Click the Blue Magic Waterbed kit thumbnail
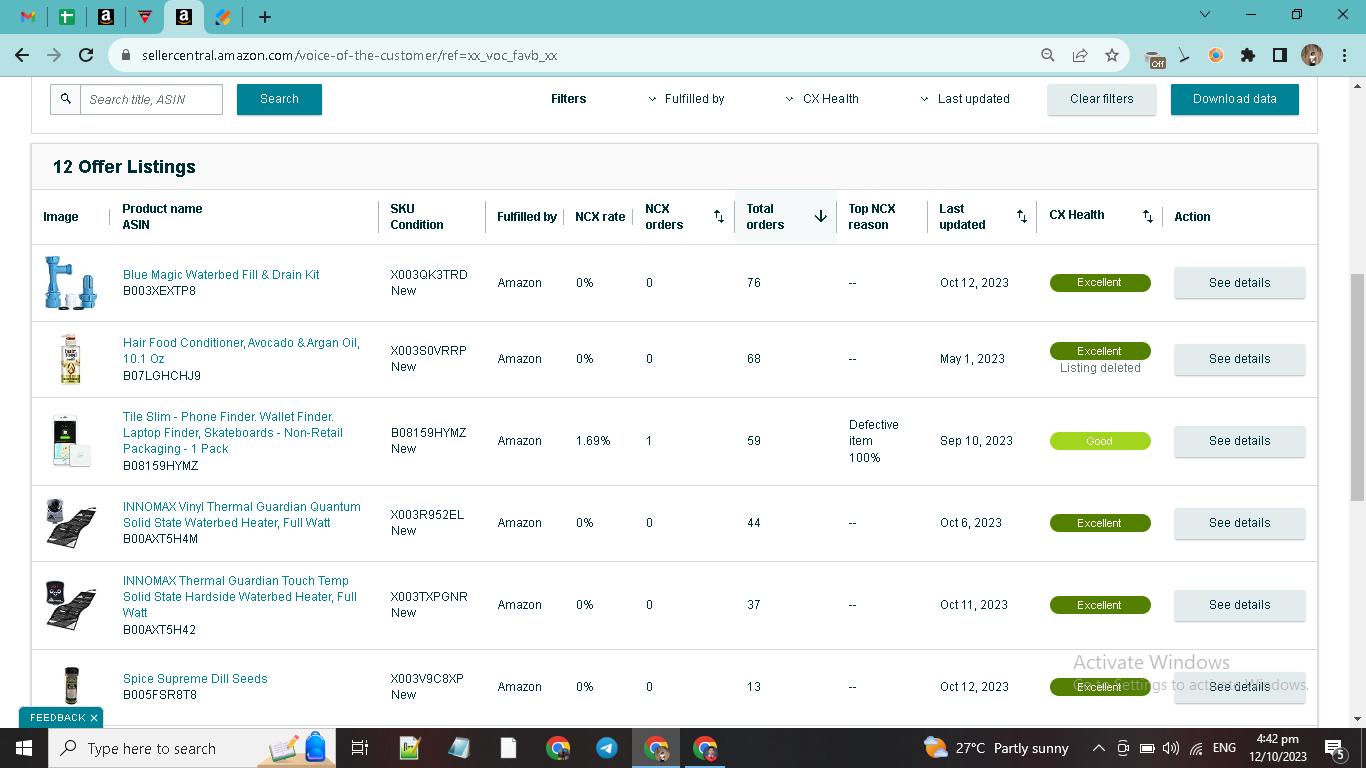This screenshot has height=768, width=1366. [x=70, y=282]
